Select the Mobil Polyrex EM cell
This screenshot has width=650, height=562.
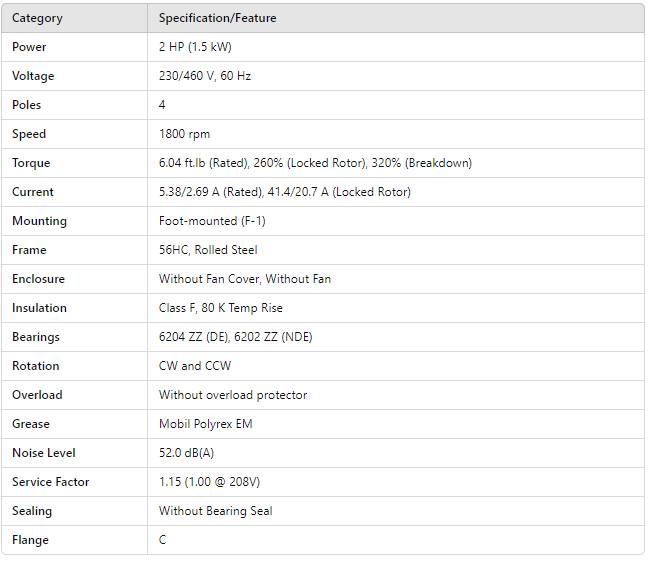point(206,424)
